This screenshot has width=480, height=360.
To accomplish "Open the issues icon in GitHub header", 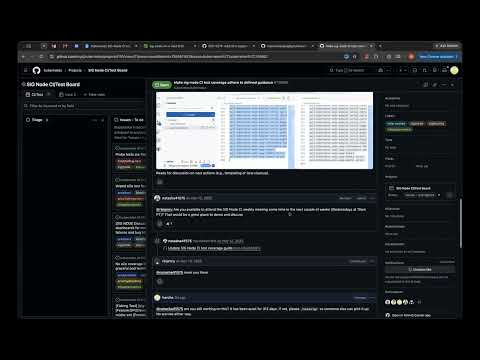I will (415, 70).
